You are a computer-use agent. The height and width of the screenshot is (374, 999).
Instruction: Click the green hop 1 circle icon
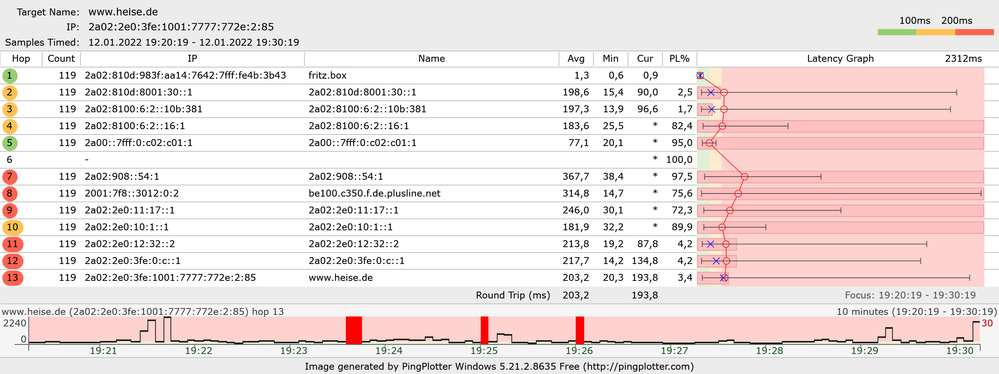[x=10, y=76]
